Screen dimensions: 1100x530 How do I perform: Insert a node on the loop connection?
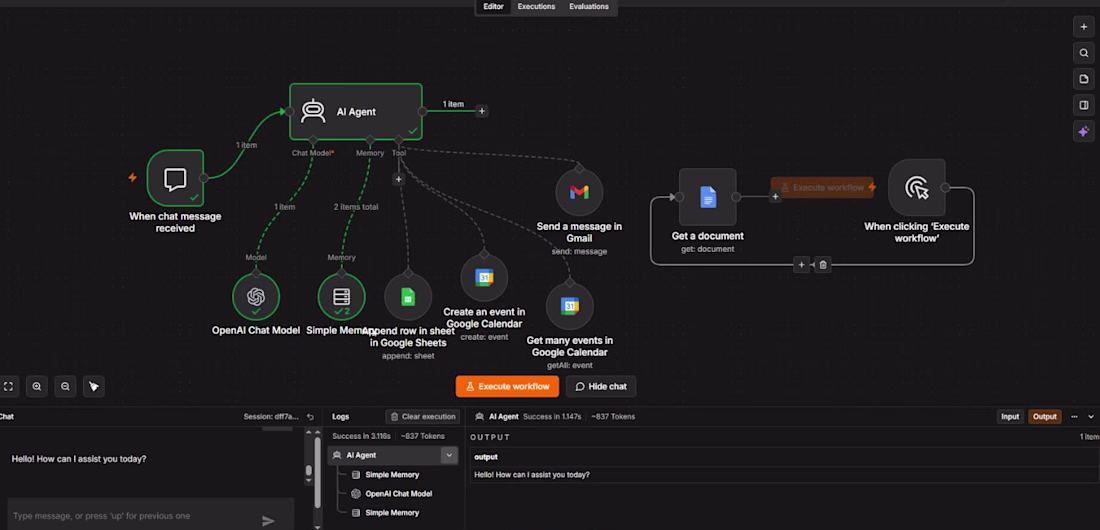point(801,265)
